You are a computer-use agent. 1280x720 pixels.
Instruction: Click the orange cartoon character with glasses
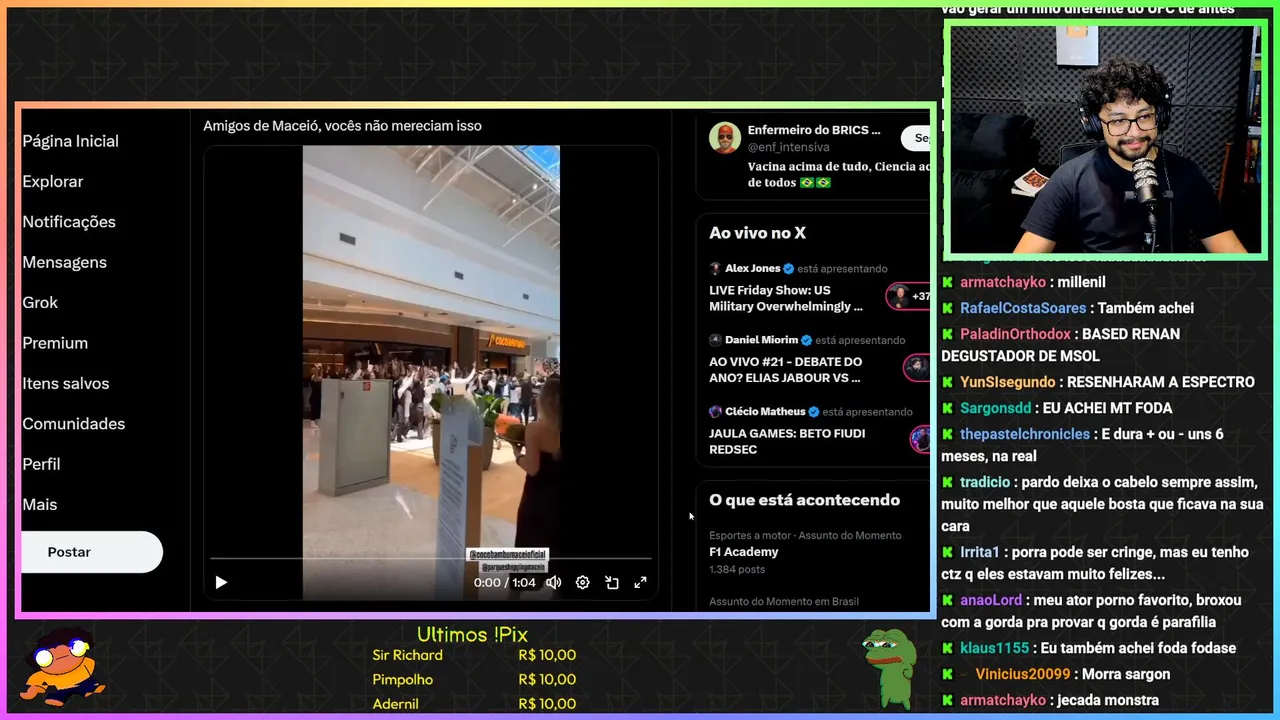(x=64, y=668)
